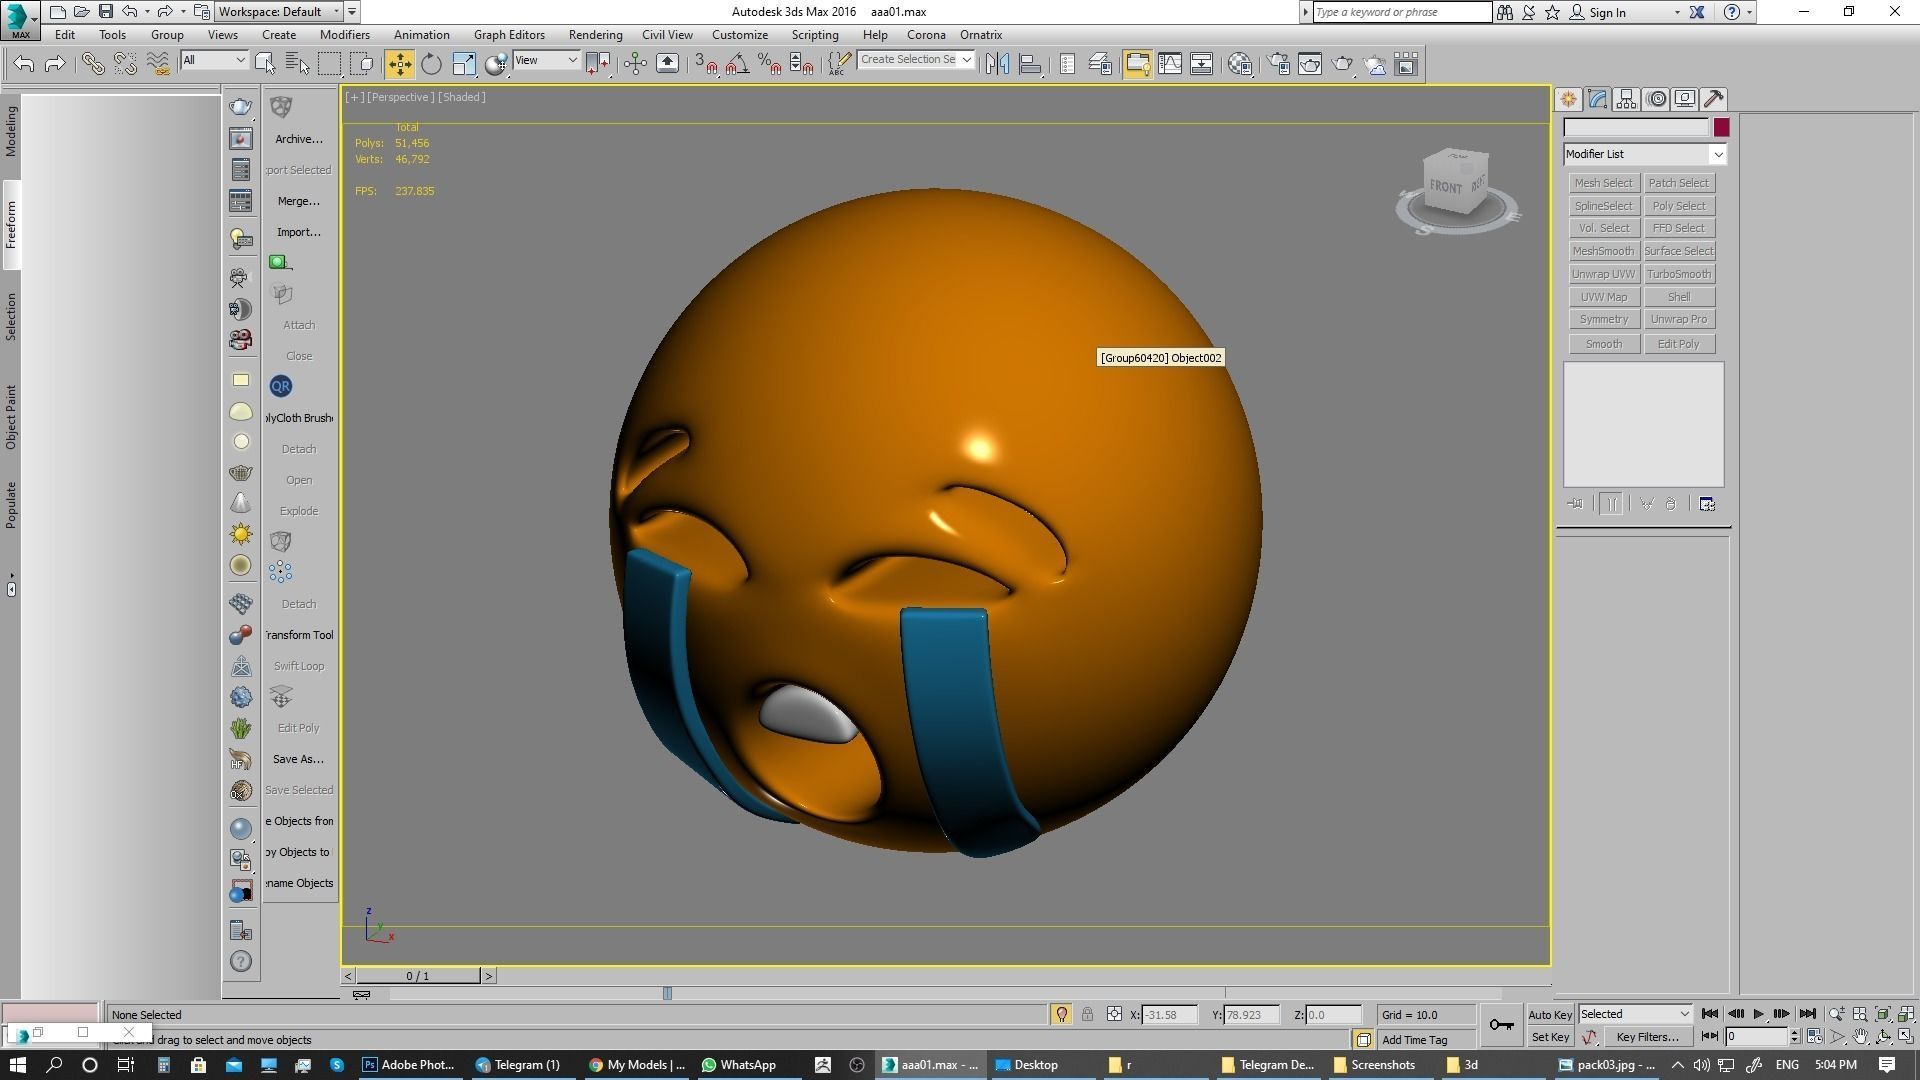Click the Align tool icon
Viewport: 1920px width, 1080px height.
(x=1030, y=64)
